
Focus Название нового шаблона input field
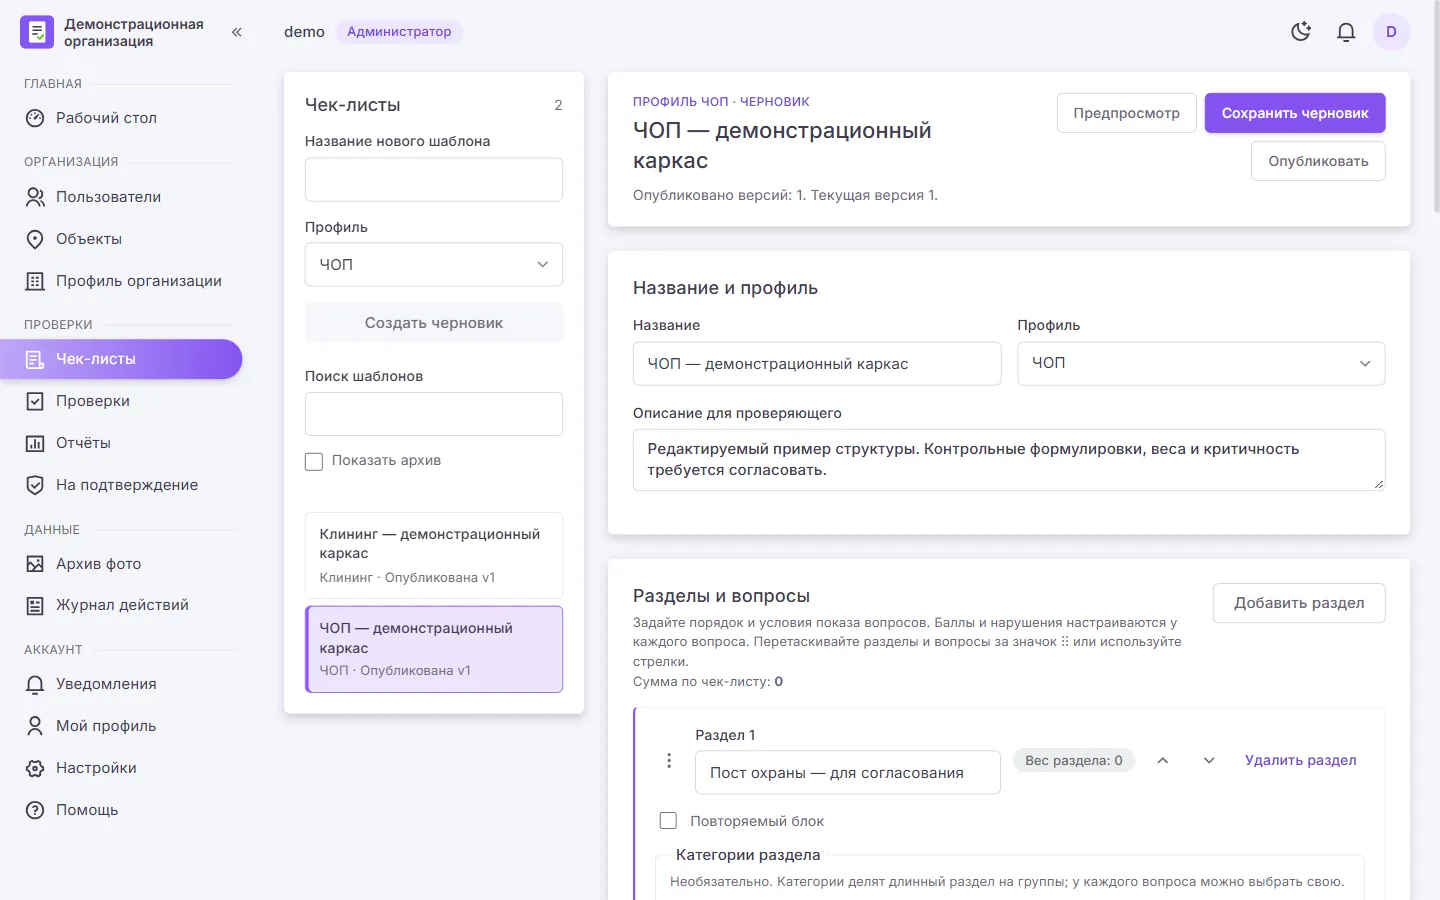(x=434, y=180)
